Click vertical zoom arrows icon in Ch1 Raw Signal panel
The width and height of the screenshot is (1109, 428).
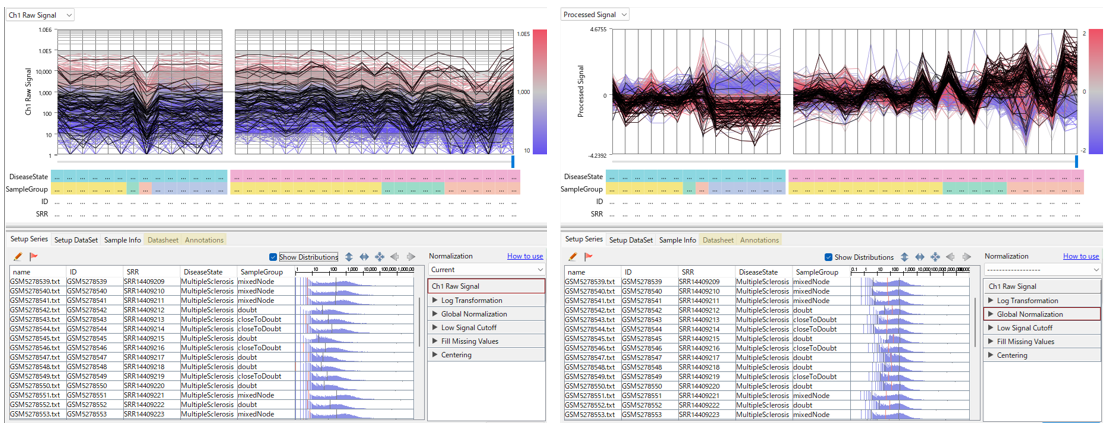pyautogui.click(x=349, y=257)
